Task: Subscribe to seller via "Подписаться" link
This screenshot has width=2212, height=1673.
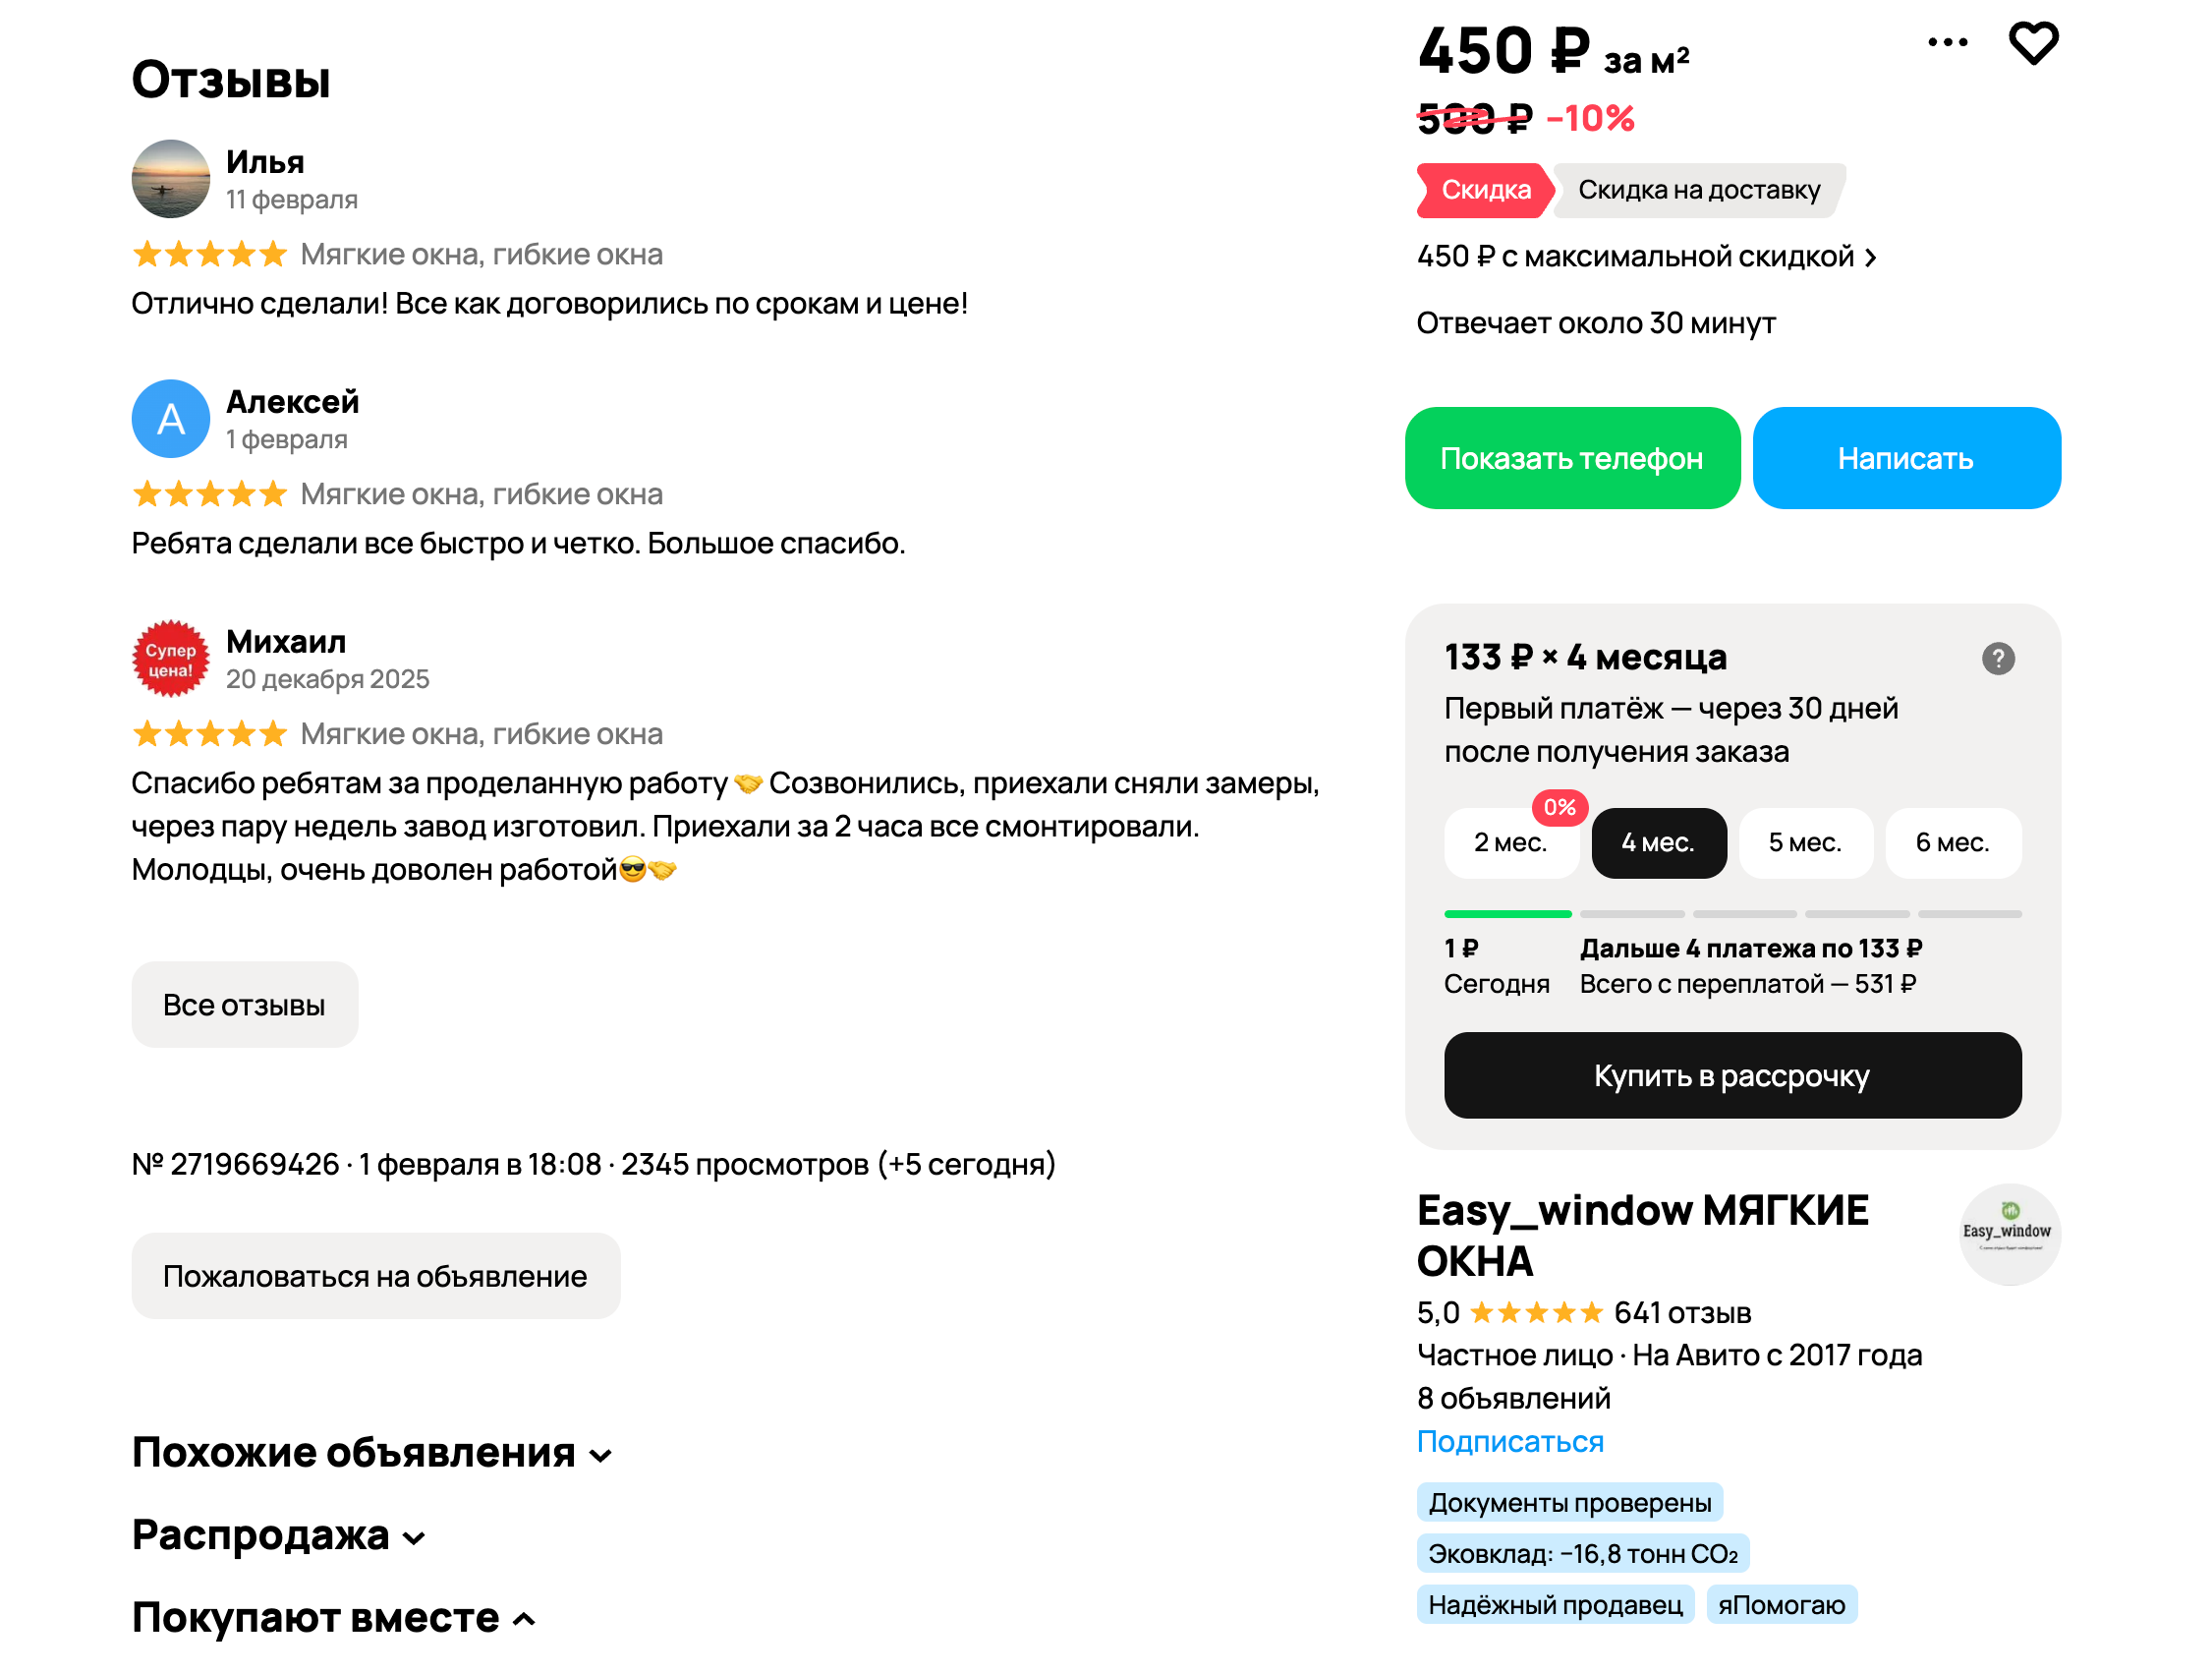Action: click(1509, 1441)
